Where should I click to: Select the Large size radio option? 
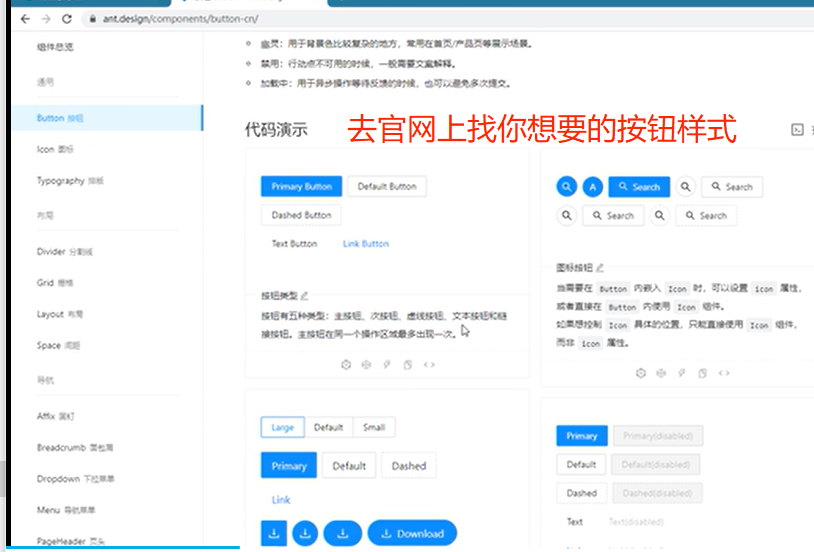coord(282,427)
